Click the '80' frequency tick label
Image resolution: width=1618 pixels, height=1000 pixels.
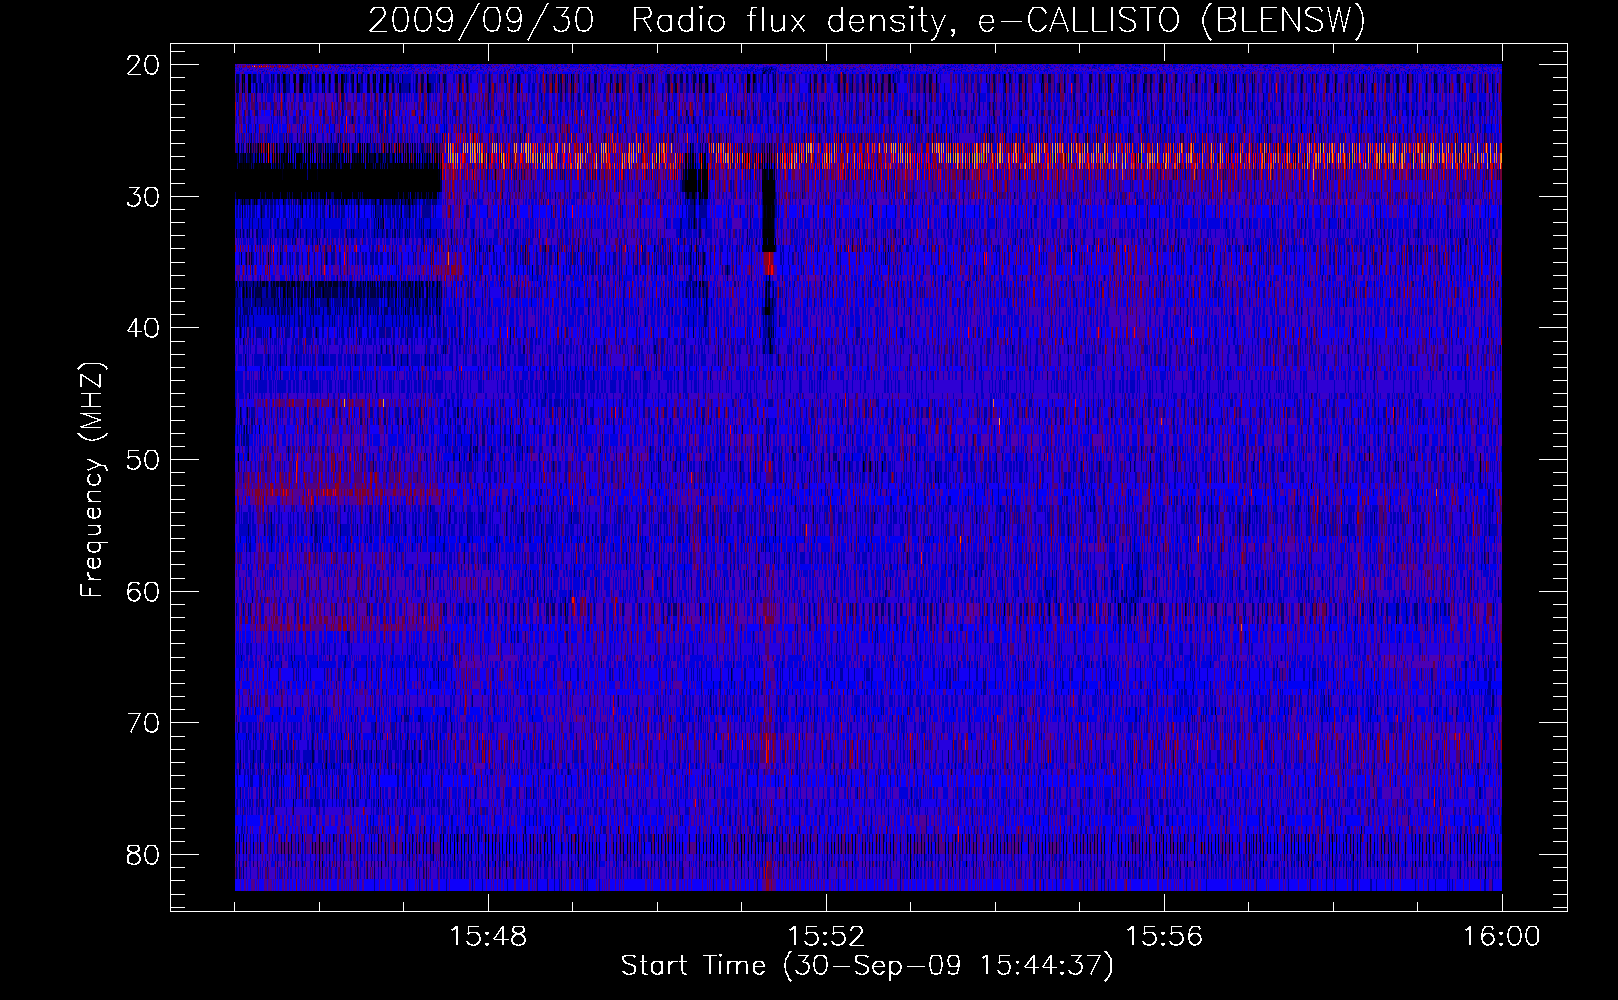(144, 855)
